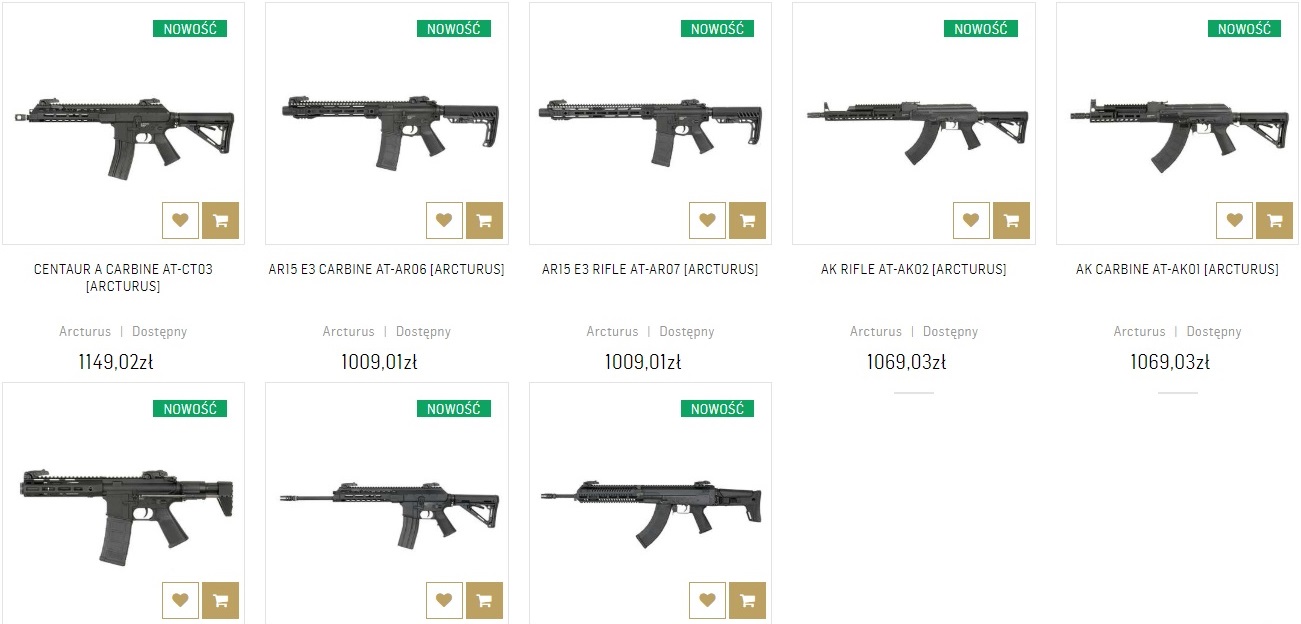
Task: Favorite the AR15 E3 Rifle AT-AR07
Action: pyautogui.click(x=707, y=220)
